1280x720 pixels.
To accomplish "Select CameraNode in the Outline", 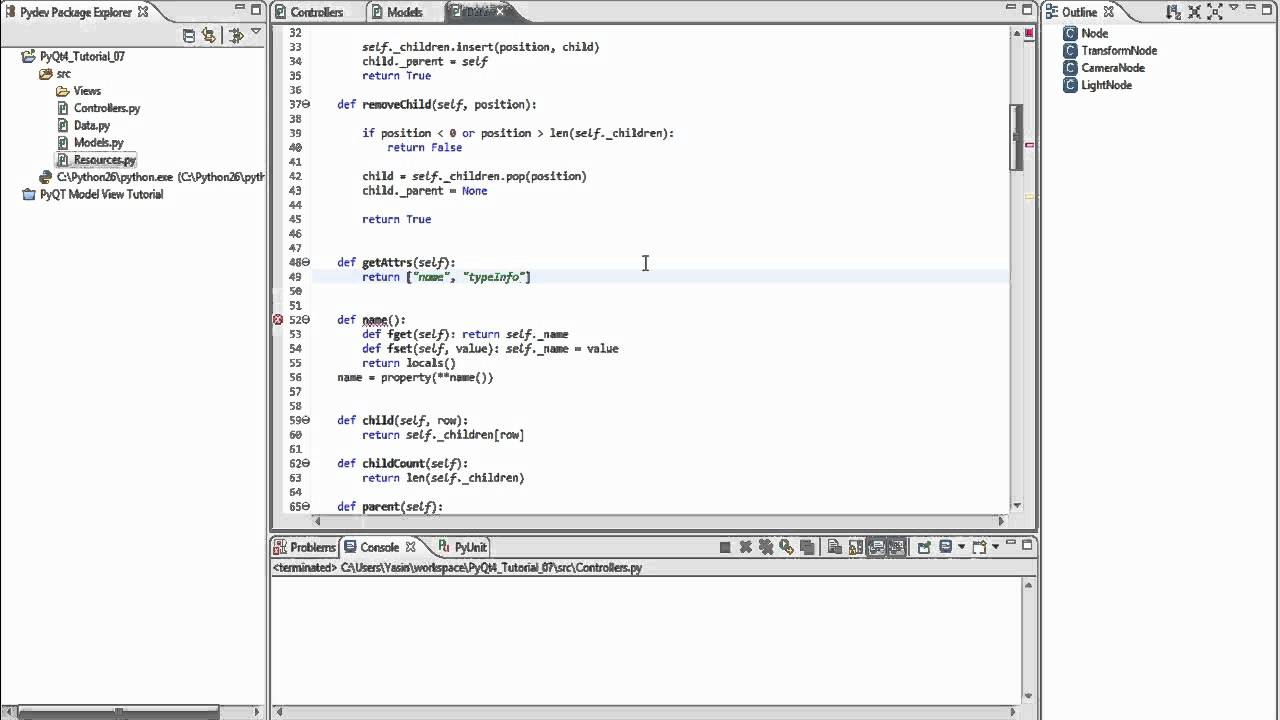I will [x=1113, y=68].
